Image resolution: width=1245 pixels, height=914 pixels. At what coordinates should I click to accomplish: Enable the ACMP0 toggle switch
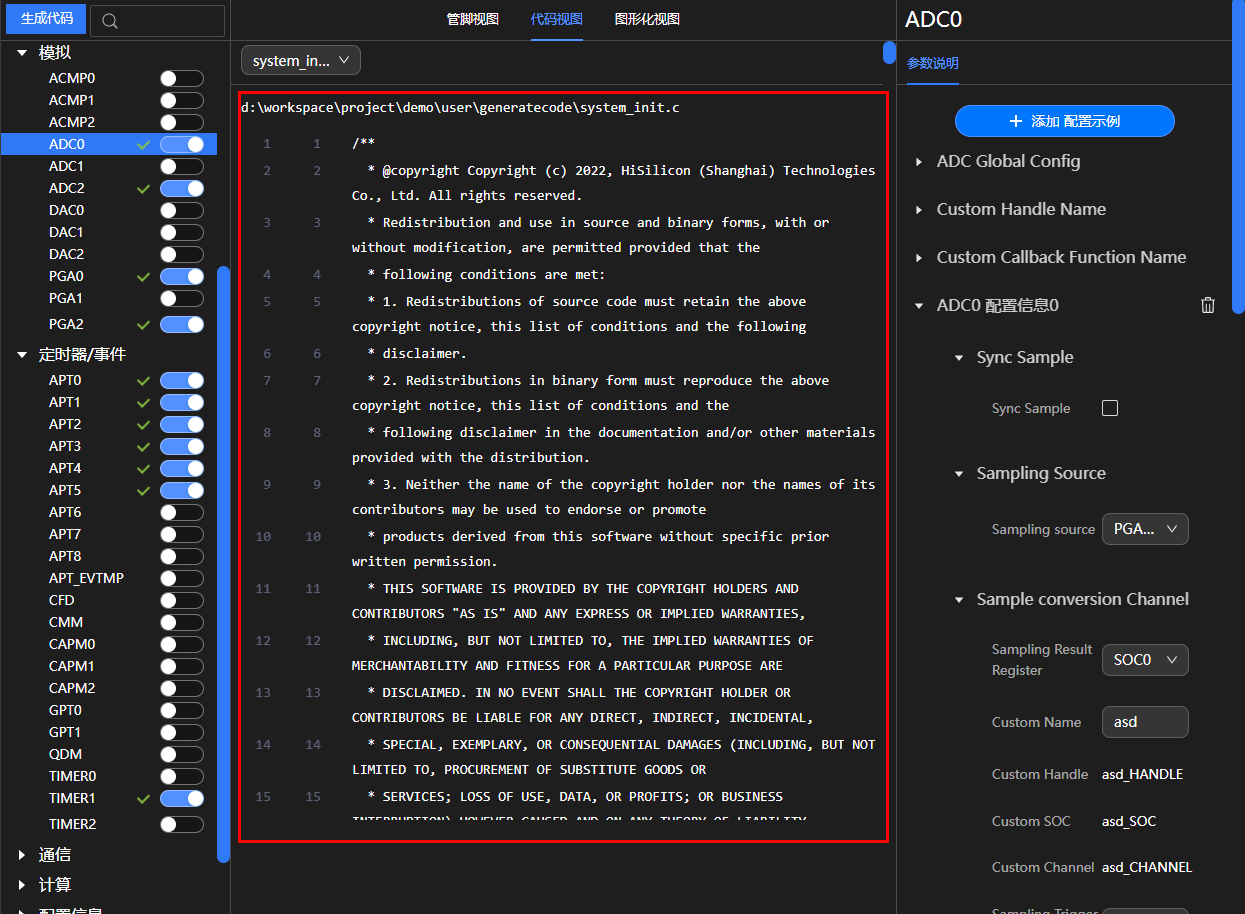[181, 78]
